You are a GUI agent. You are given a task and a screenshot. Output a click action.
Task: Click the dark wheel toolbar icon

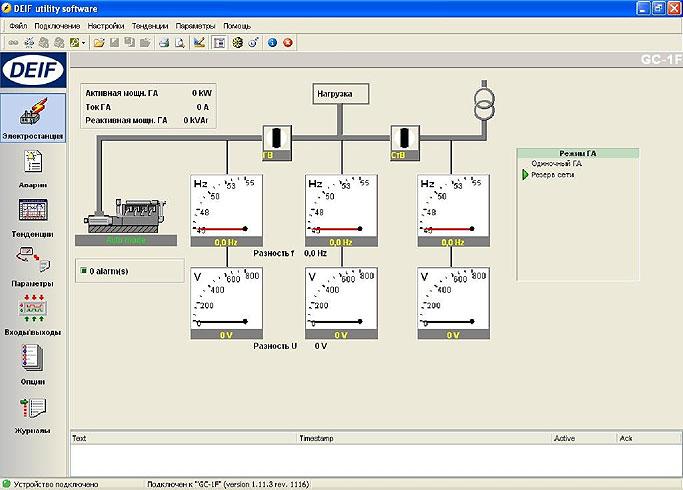[237, 43]
